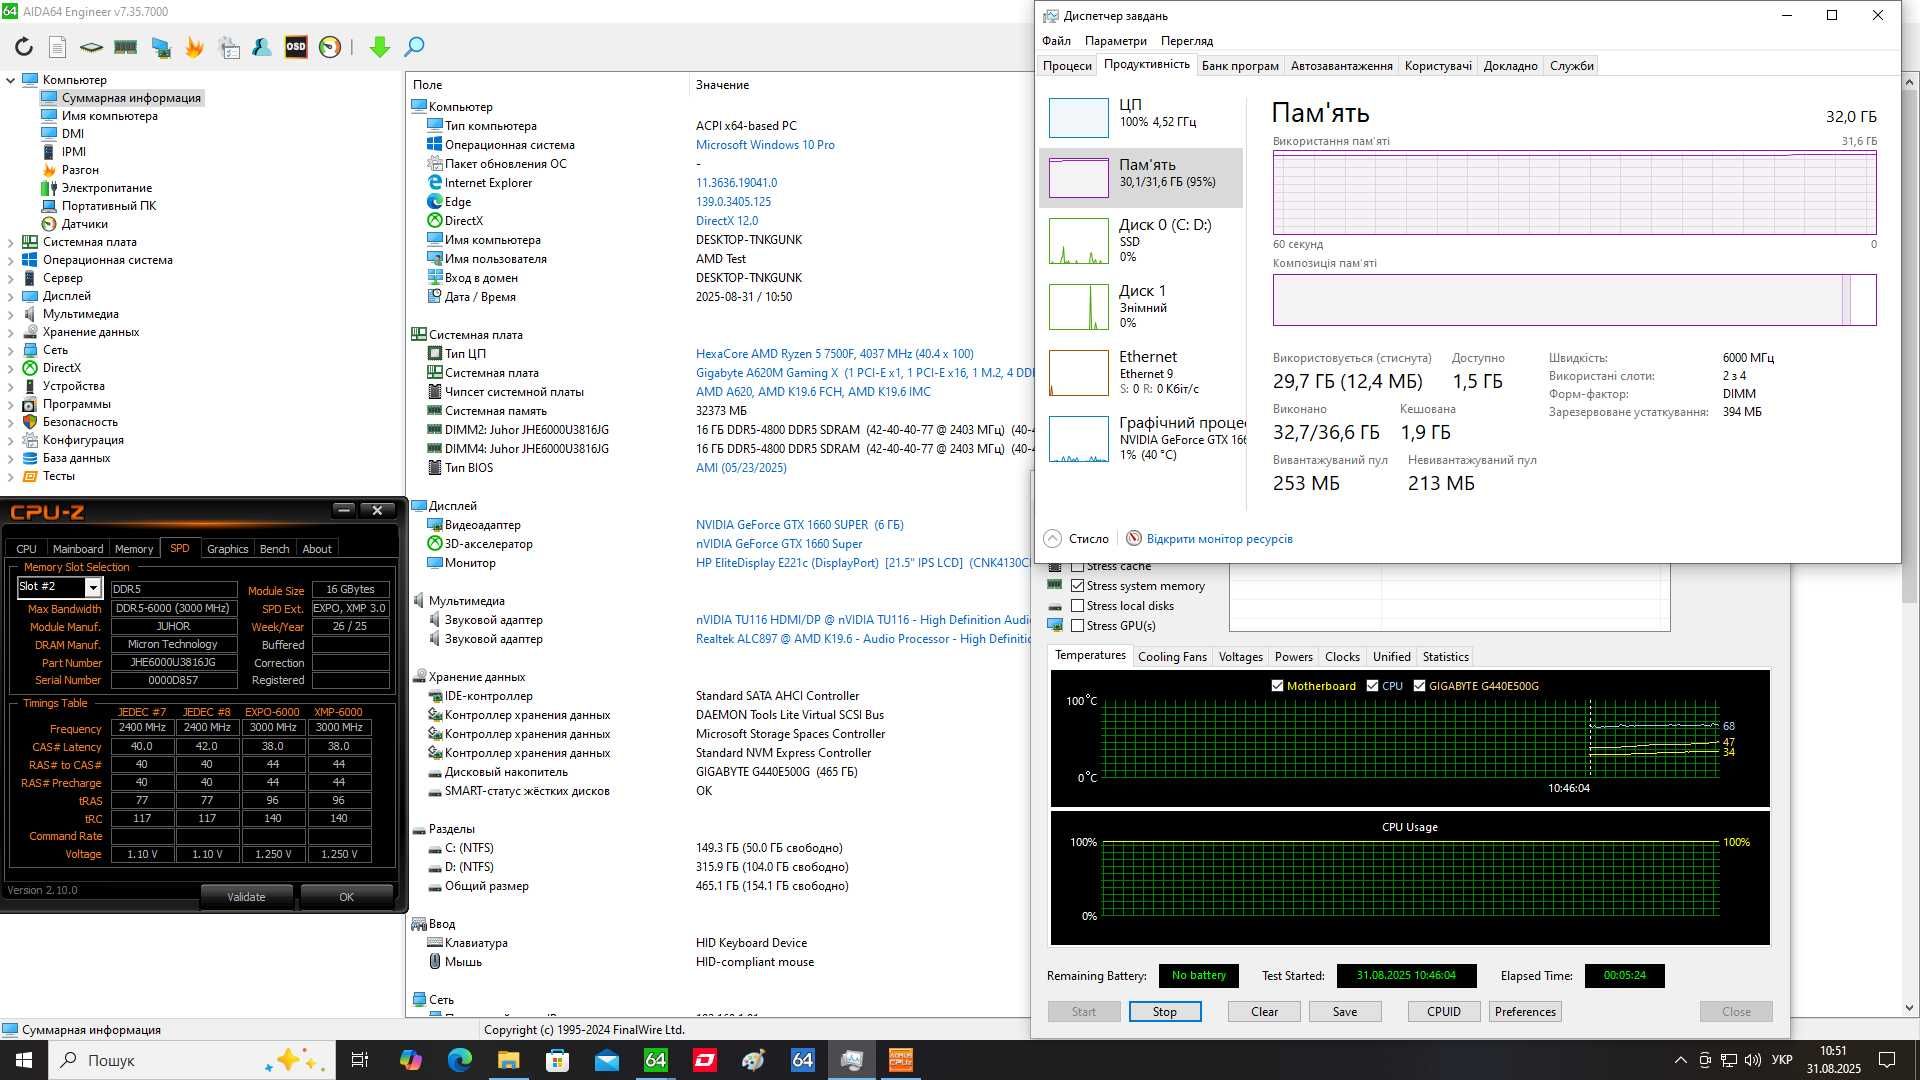This screenshot has width=1920, height=1080.
Task: Click Microsoft Windows 10 Pro link
Action: coord(765,145)
